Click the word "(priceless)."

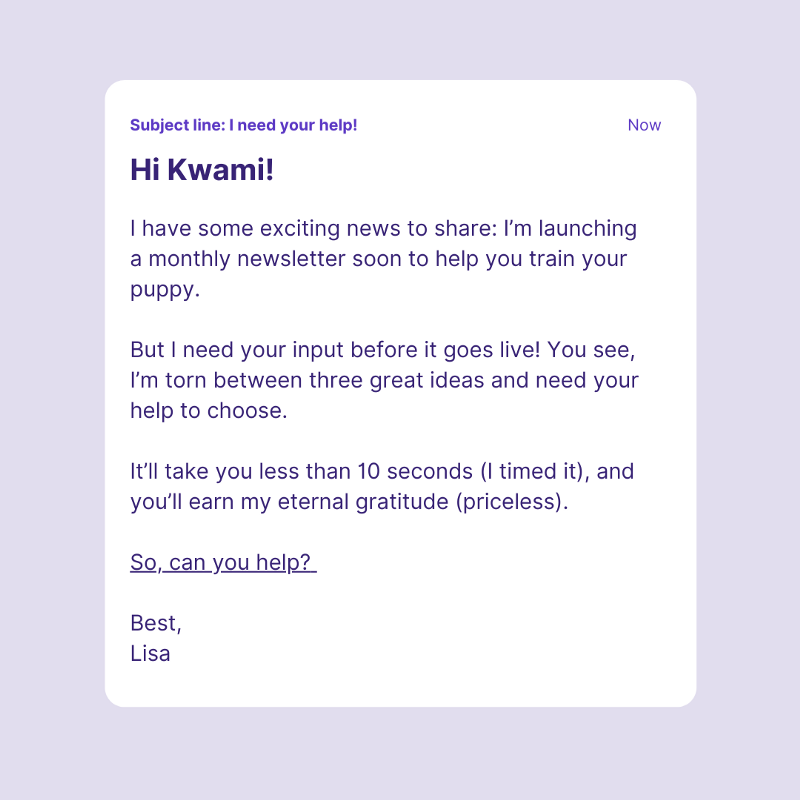[x=512, y=502]
